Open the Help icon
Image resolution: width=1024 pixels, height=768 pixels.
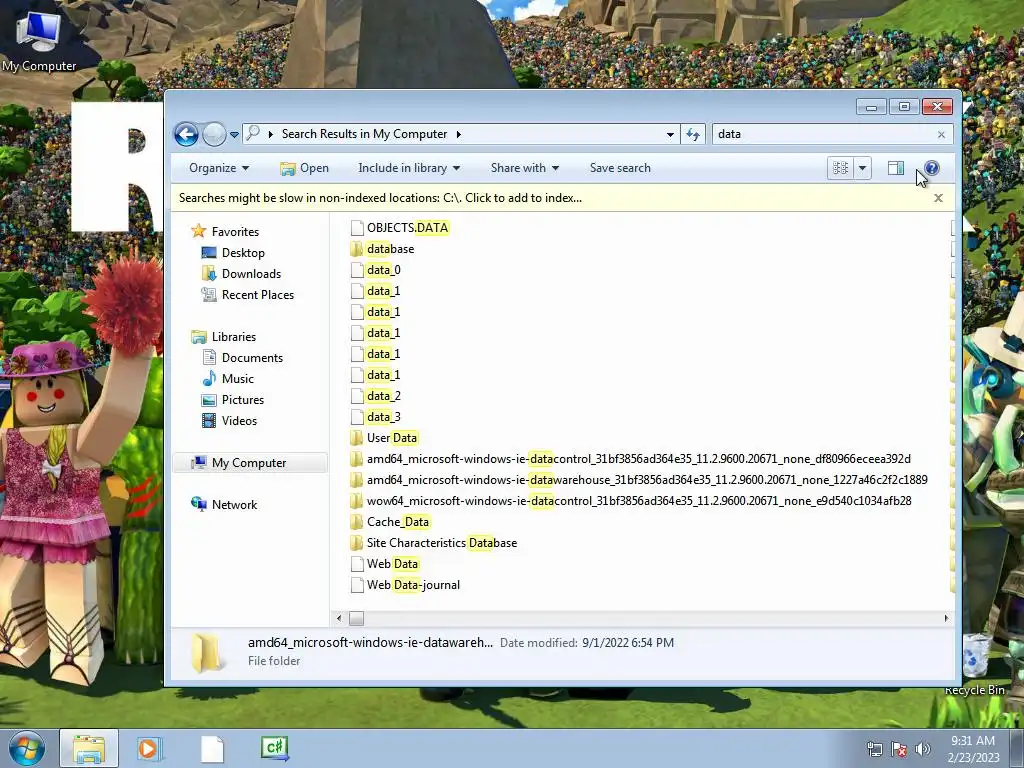(932, 168)
